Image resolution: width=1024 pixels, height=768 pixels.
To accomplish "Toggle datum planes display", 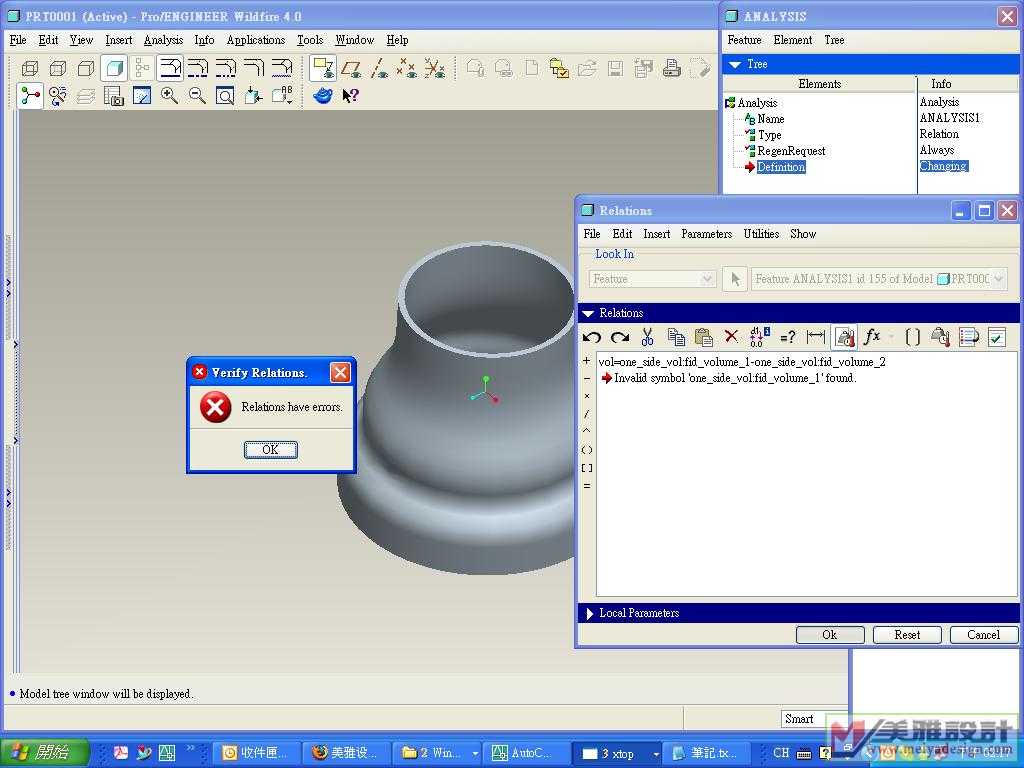I will 351,68.
